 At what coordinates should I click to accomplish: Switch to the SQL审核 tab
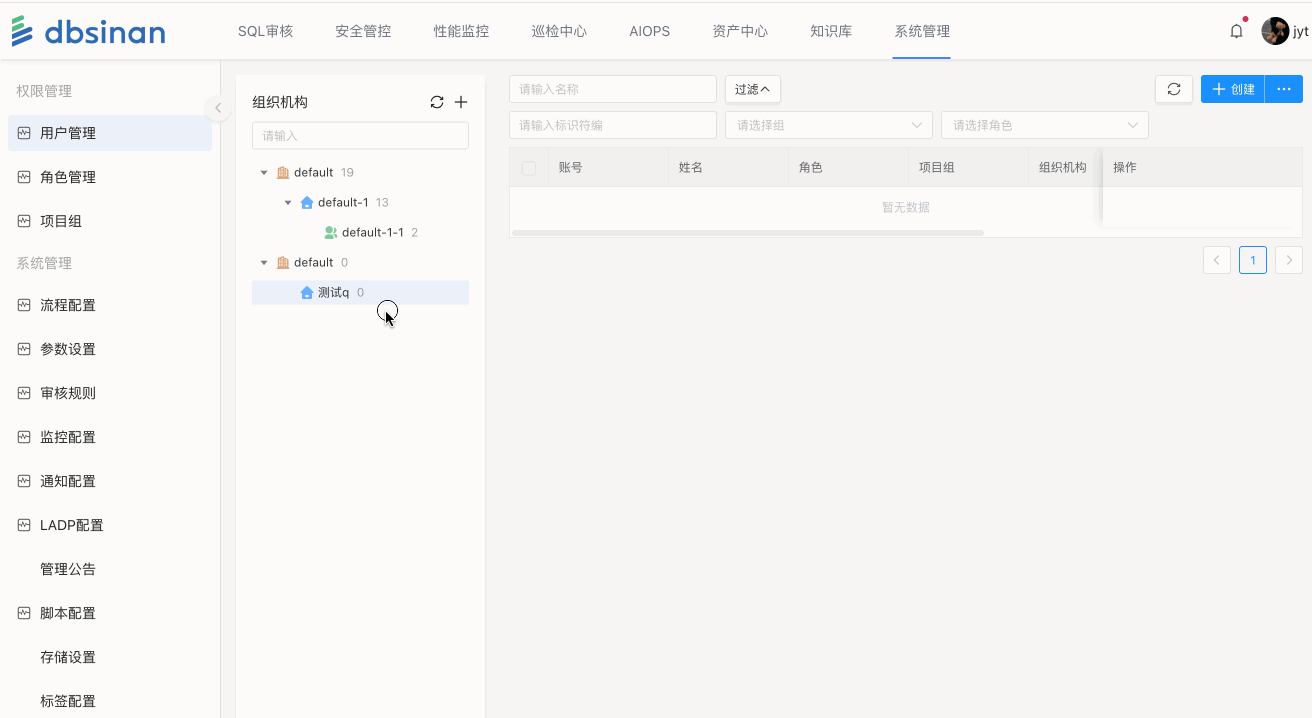click(x=265, y=31)
